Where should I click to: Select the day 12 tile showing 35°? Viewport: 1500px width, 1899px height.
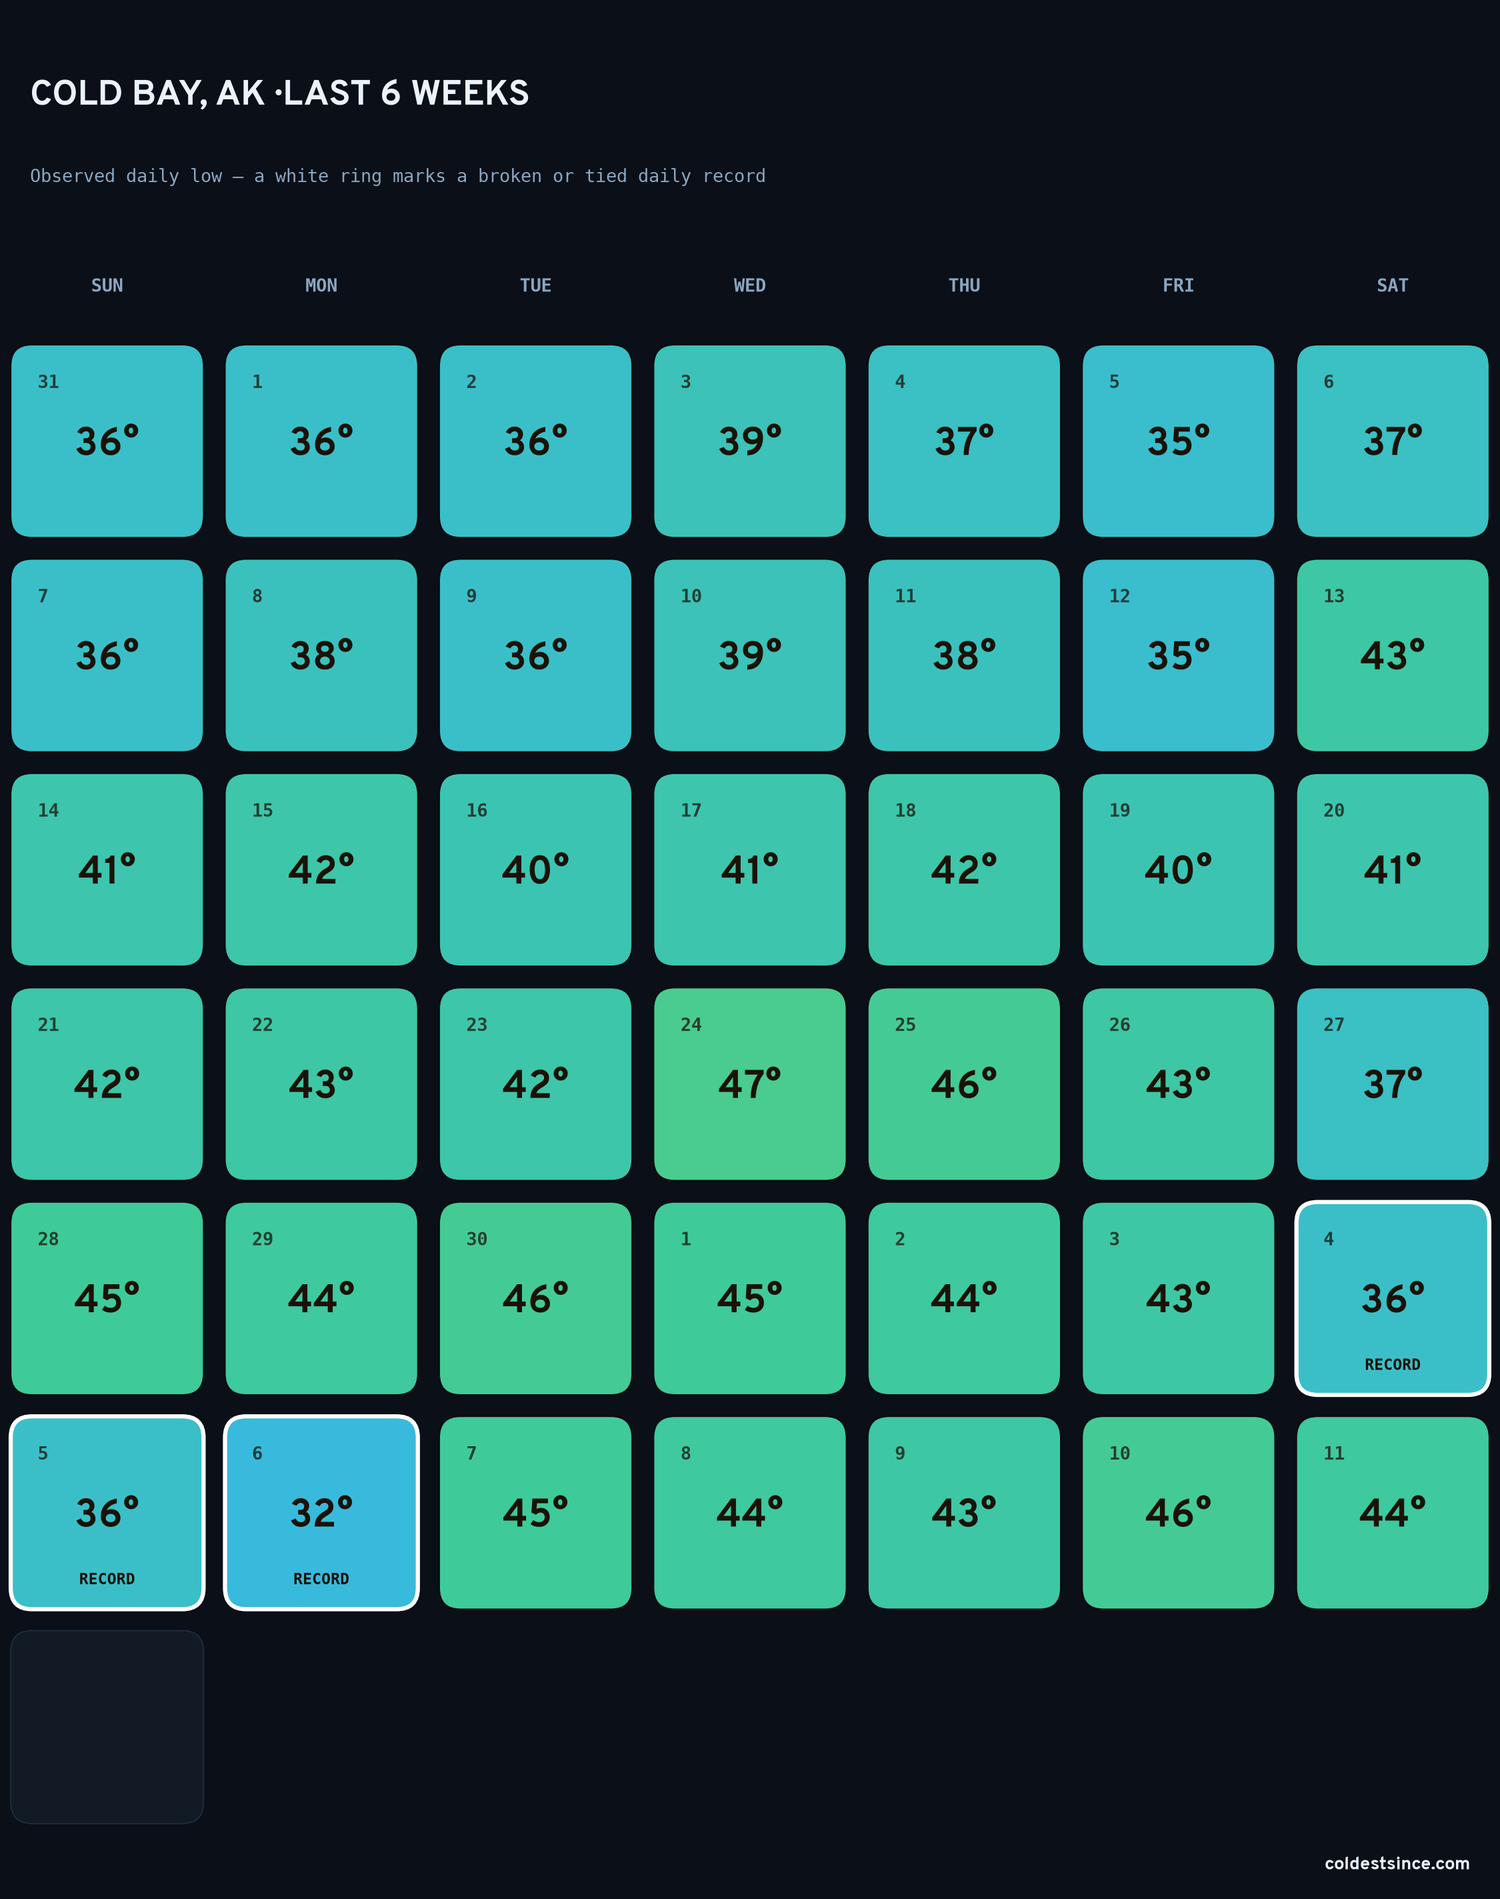(x=1178, y=655)
